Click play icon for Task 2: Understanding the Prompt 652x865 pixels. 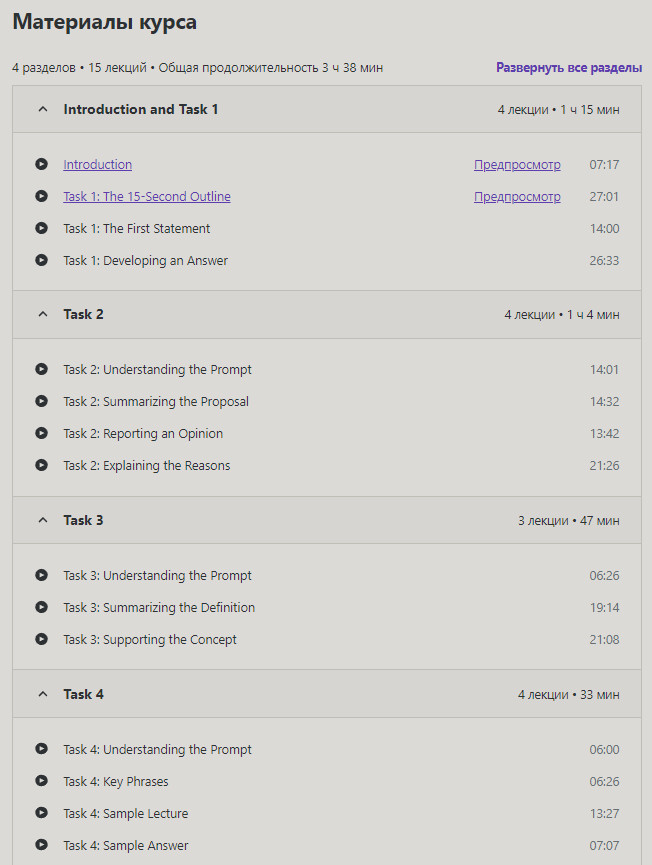pos(41,369)
